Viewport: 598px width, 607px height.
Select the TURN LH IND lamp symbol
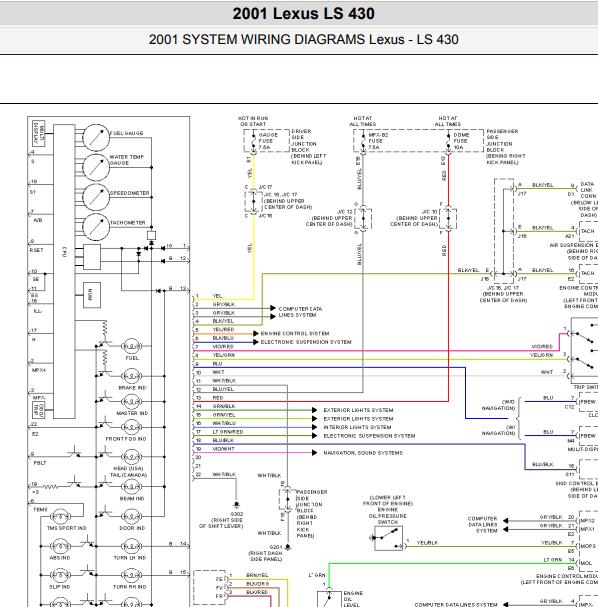(132, 546)
